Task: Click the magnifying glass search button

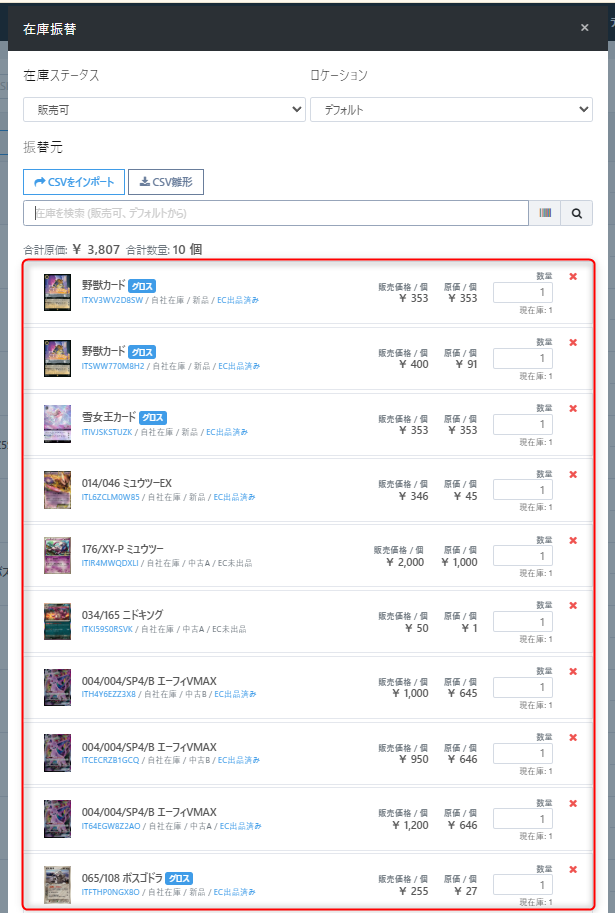Action: click(x=577, y=213)
